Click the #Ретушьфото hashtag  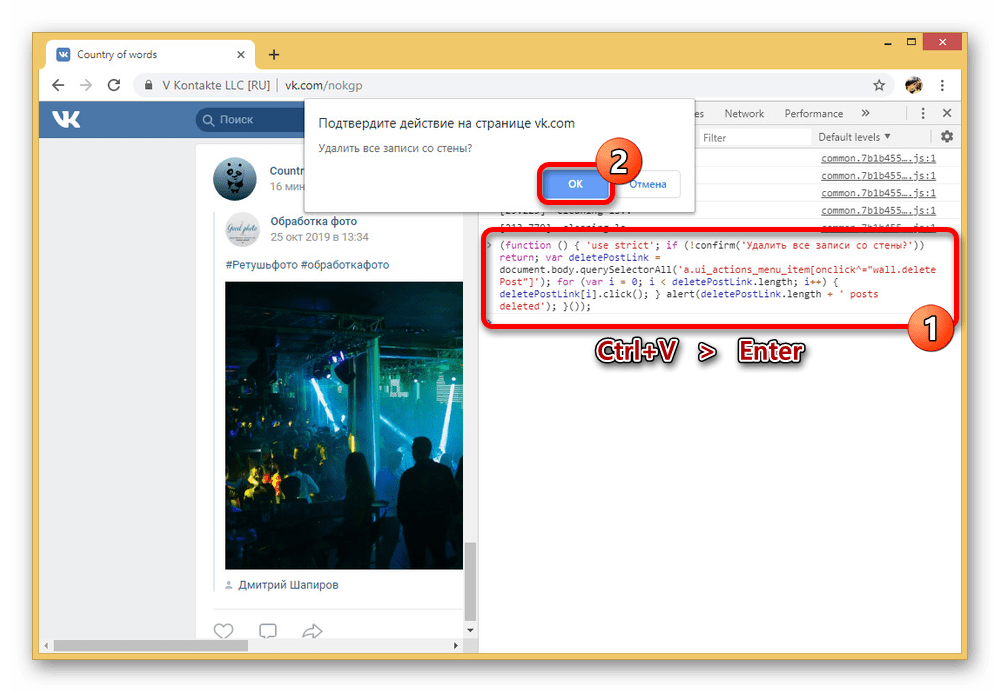pos(259,265)
